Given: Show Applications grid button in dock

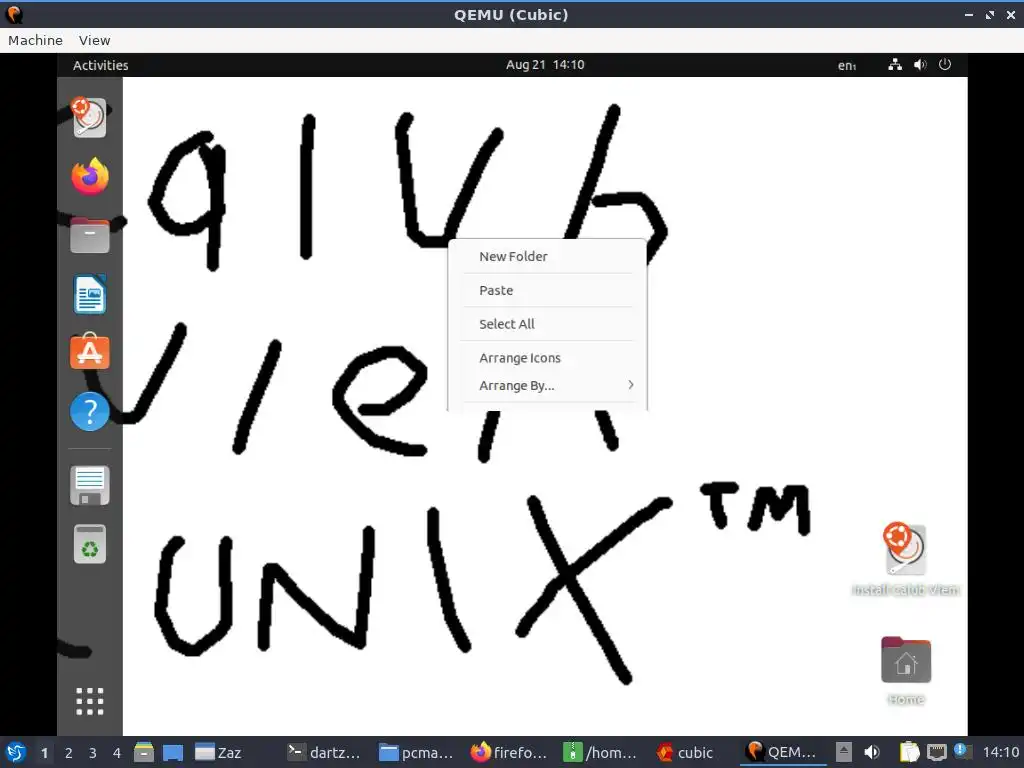Looking at the screenshot, I should [x=89, y=701].
